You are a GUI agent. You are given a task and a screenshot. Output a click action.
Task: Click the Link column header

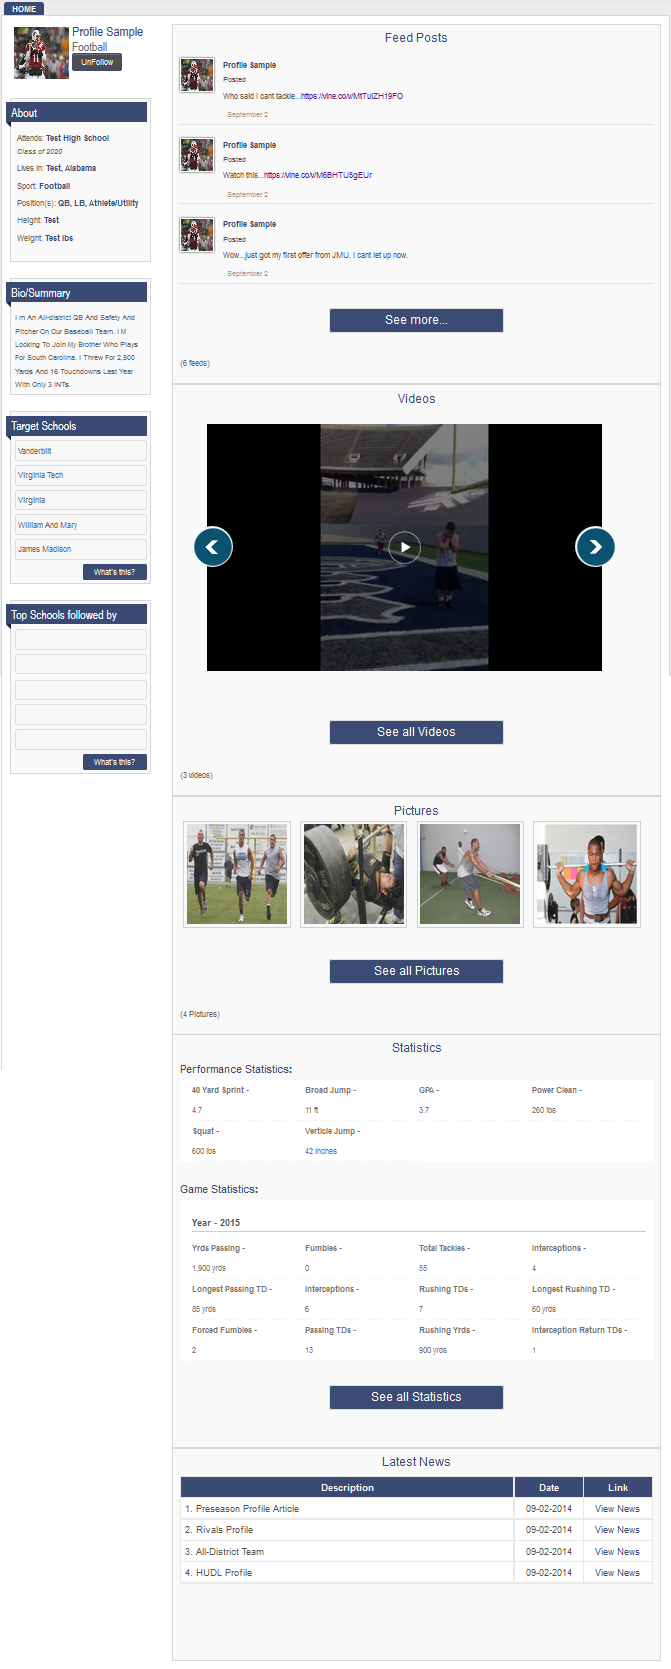[x=618, y=1487]
